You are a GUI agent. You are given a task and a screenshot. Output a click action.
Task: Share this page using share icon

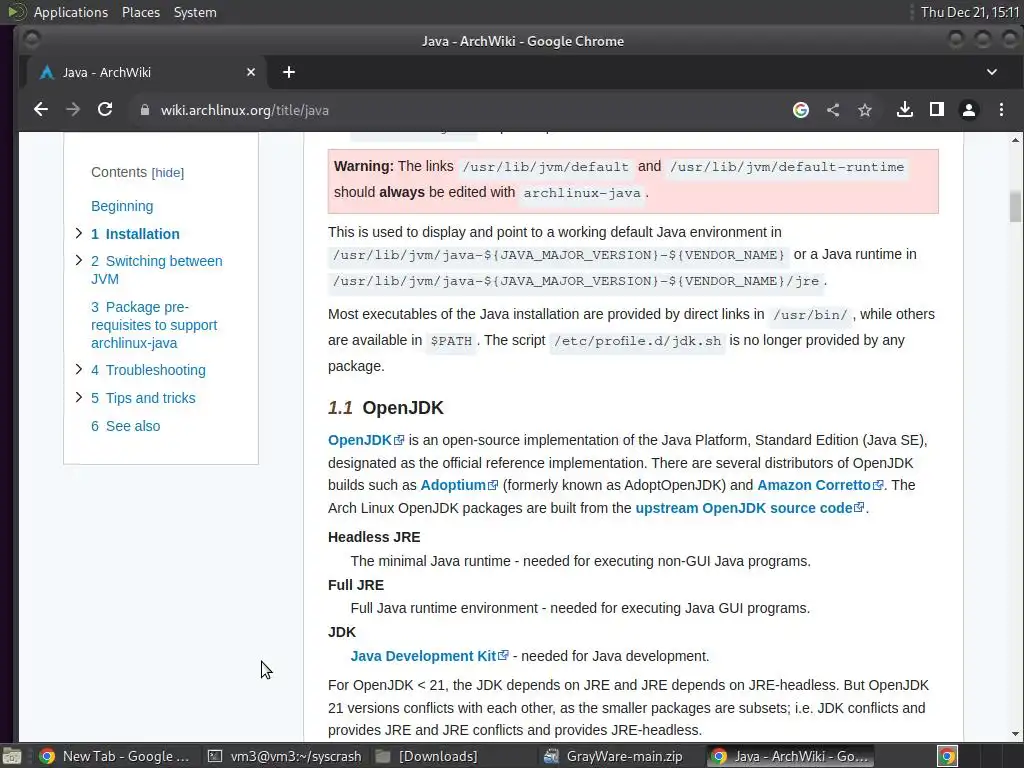833,110
